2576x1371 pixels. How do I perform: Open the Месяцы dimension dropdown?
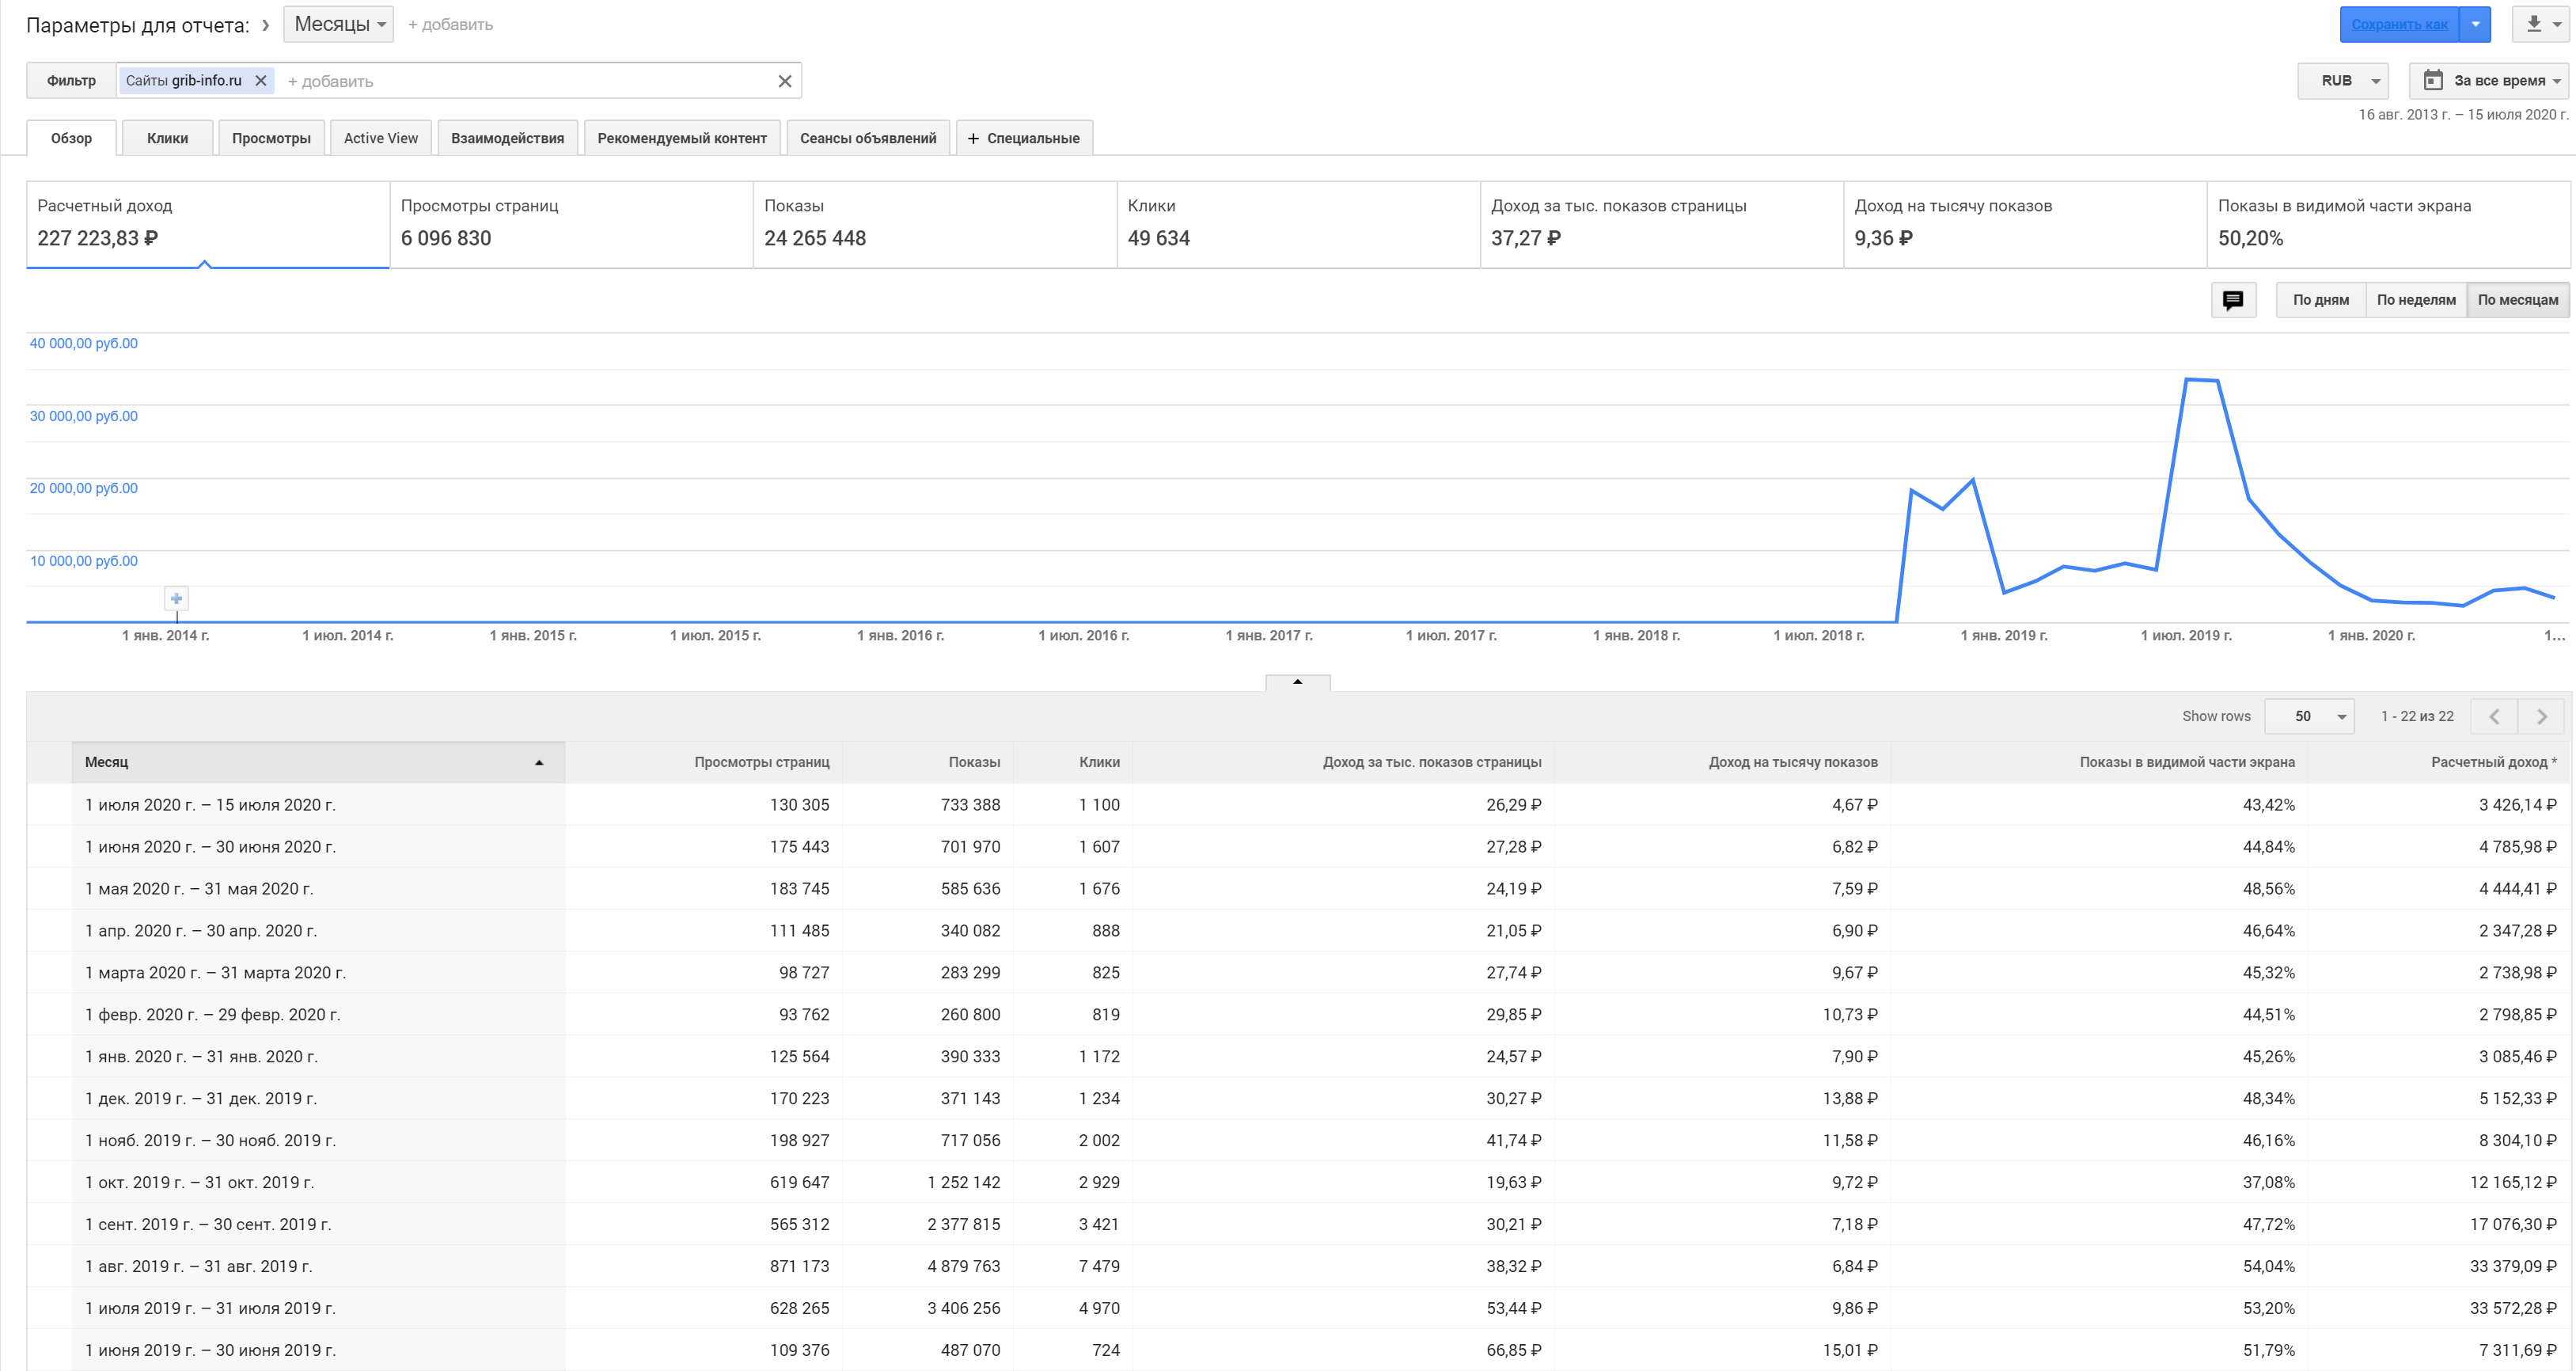(x=339, y=24)
